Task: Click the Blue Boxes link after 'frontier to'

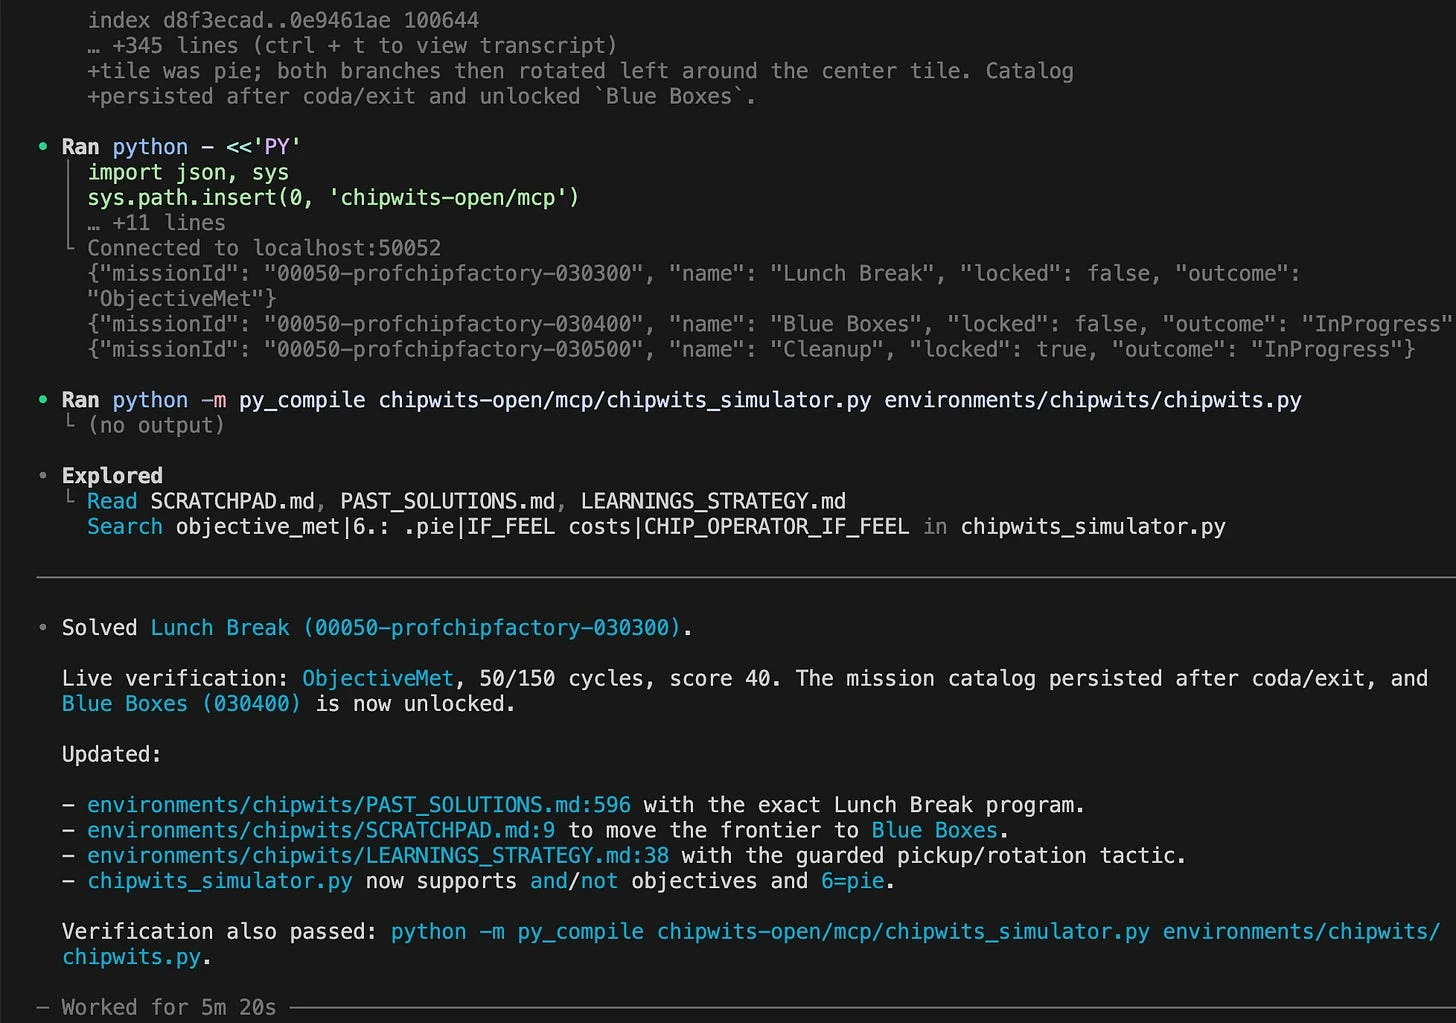Action: coord(934,831)
